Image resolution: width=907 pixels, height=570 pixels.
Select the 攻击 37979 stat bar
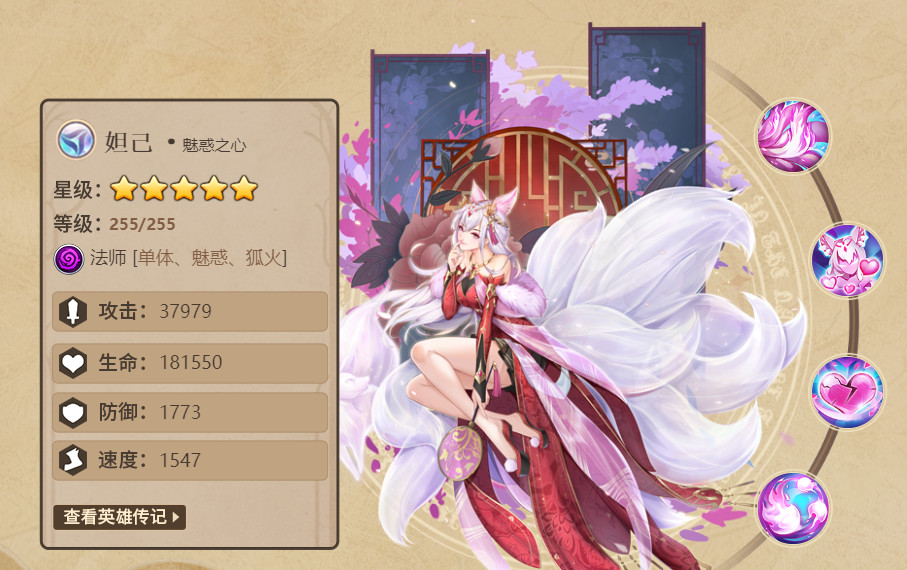tap(190, 311)
